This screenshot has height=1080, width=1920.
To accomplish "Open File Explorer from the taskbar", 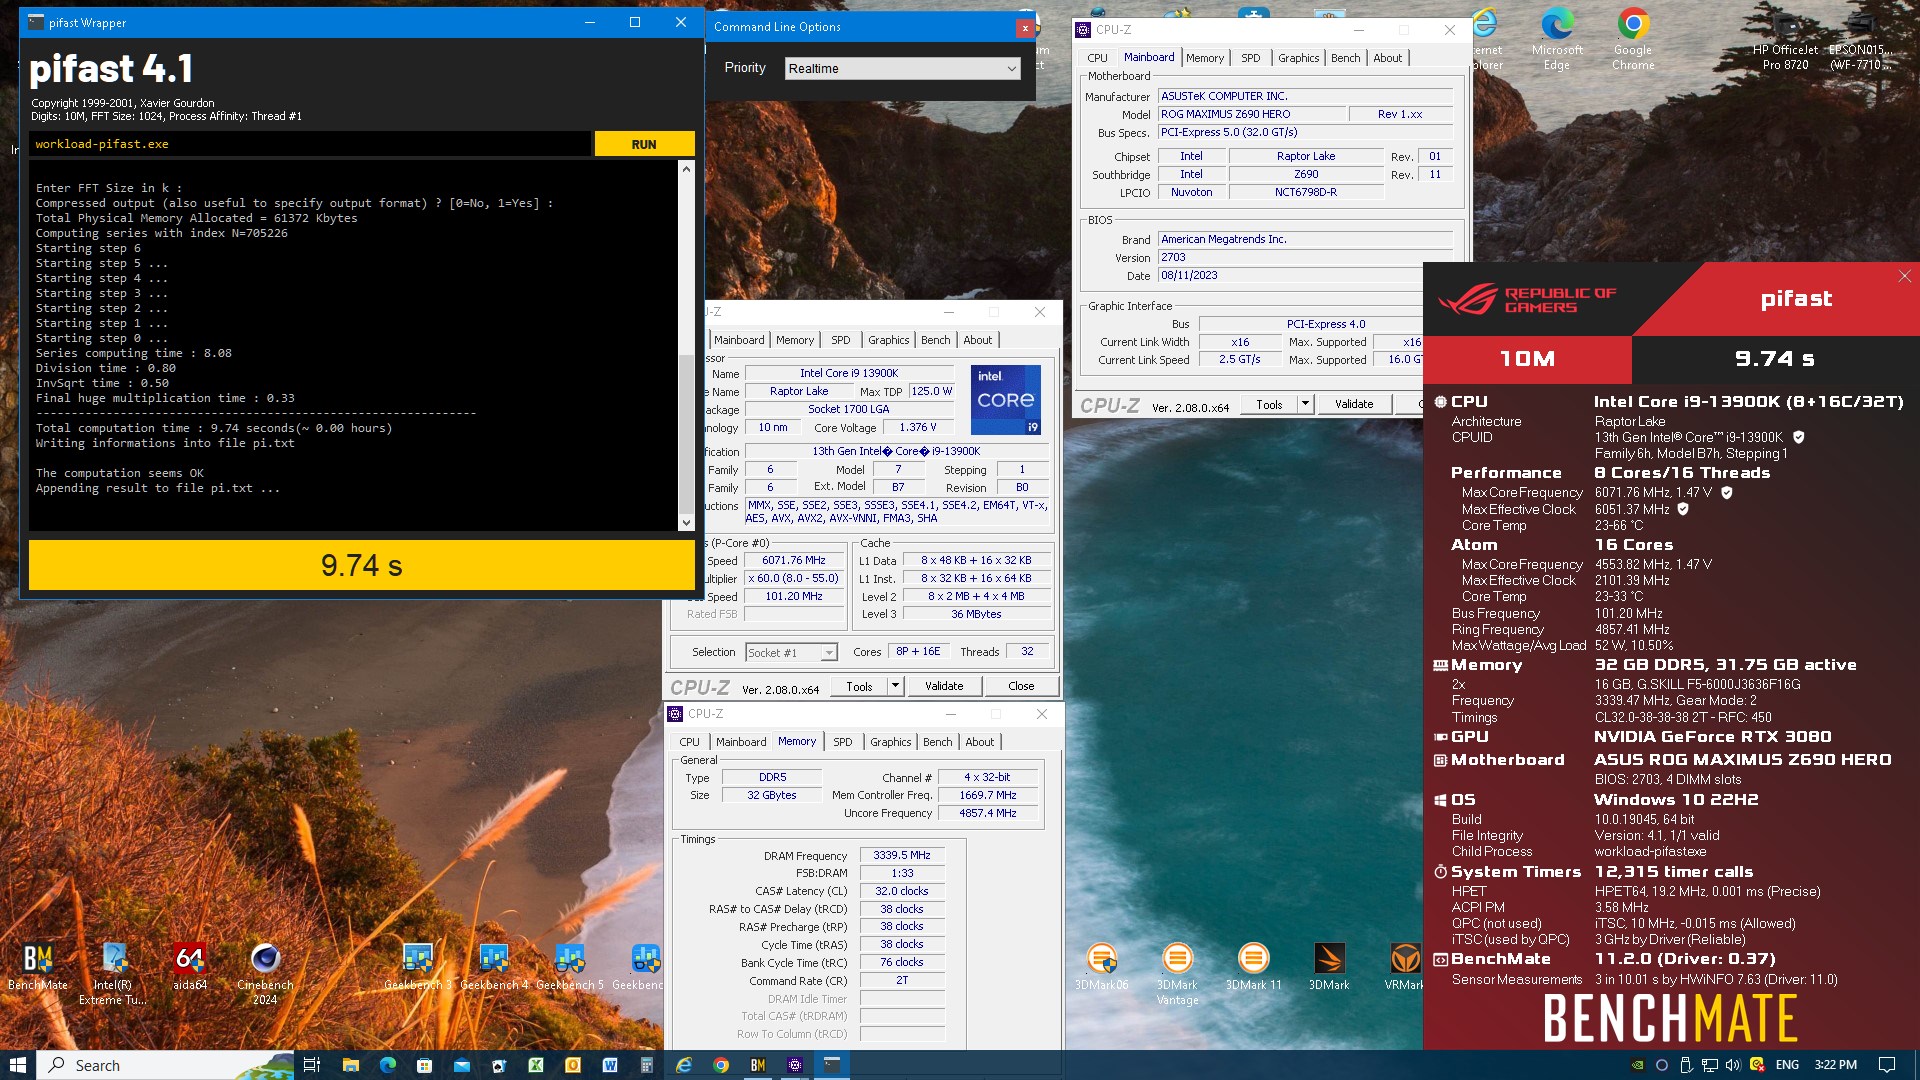I will 350,1065.
